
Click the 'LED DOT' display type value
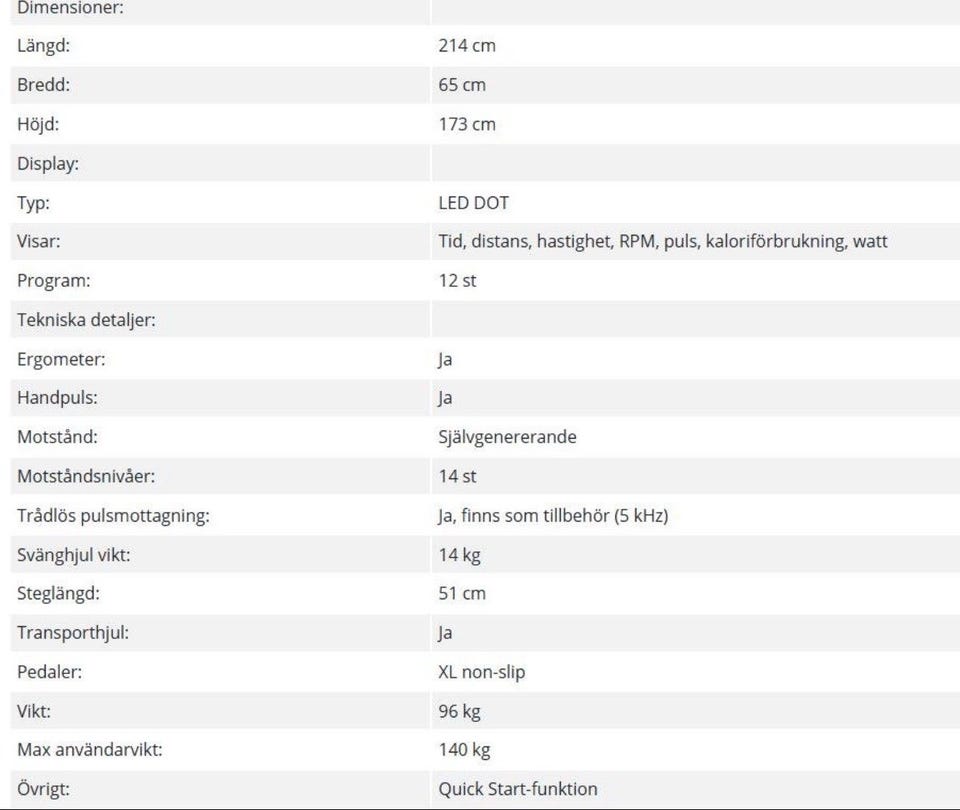[474, 203]
